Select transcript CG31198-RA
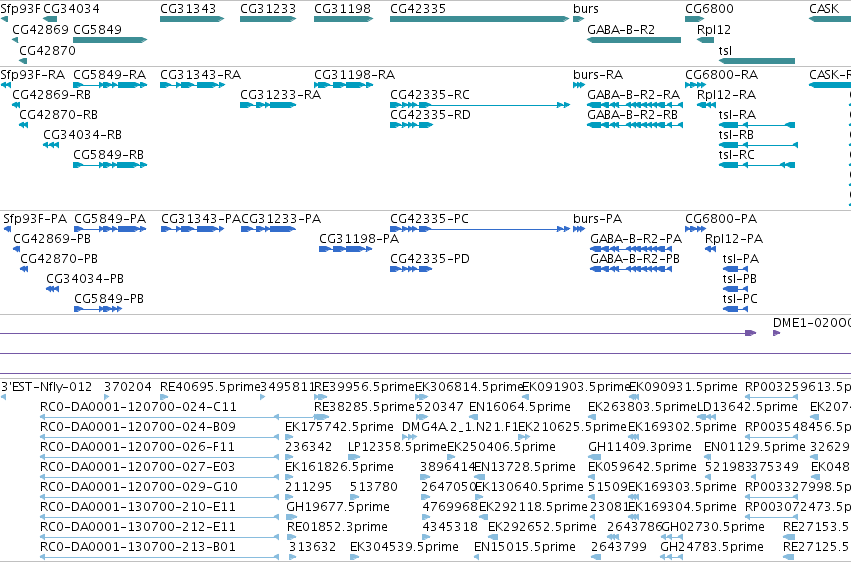This screenshot has width=851, height=562. tap(343, 85)
